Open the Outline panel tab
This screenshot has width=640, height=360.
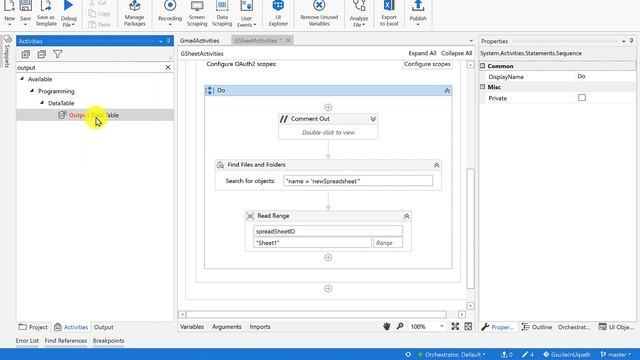(x=537, y=327)
